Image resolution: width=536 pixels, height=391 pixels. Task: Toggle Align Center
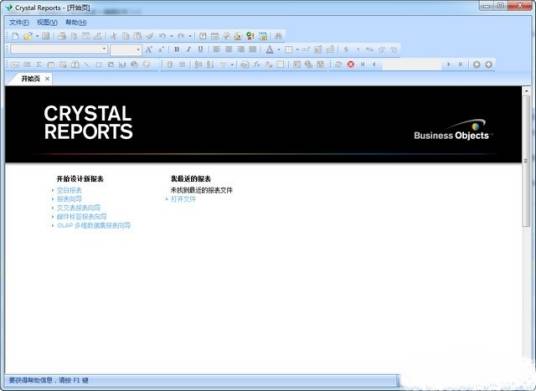point(228,50)
